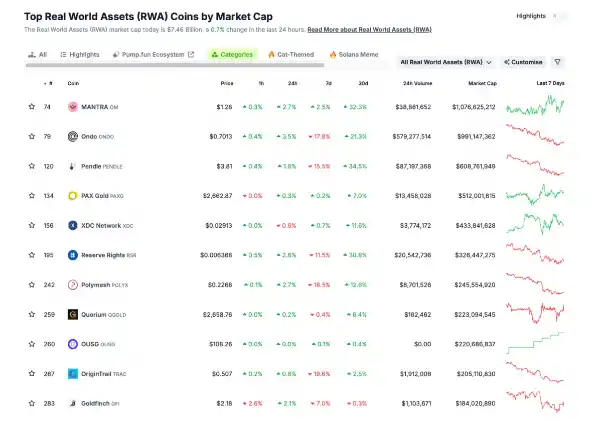
Task: Click Goldfinch's 1h change 2.6%
Action: pyautogui.click(x=252, y=404)
